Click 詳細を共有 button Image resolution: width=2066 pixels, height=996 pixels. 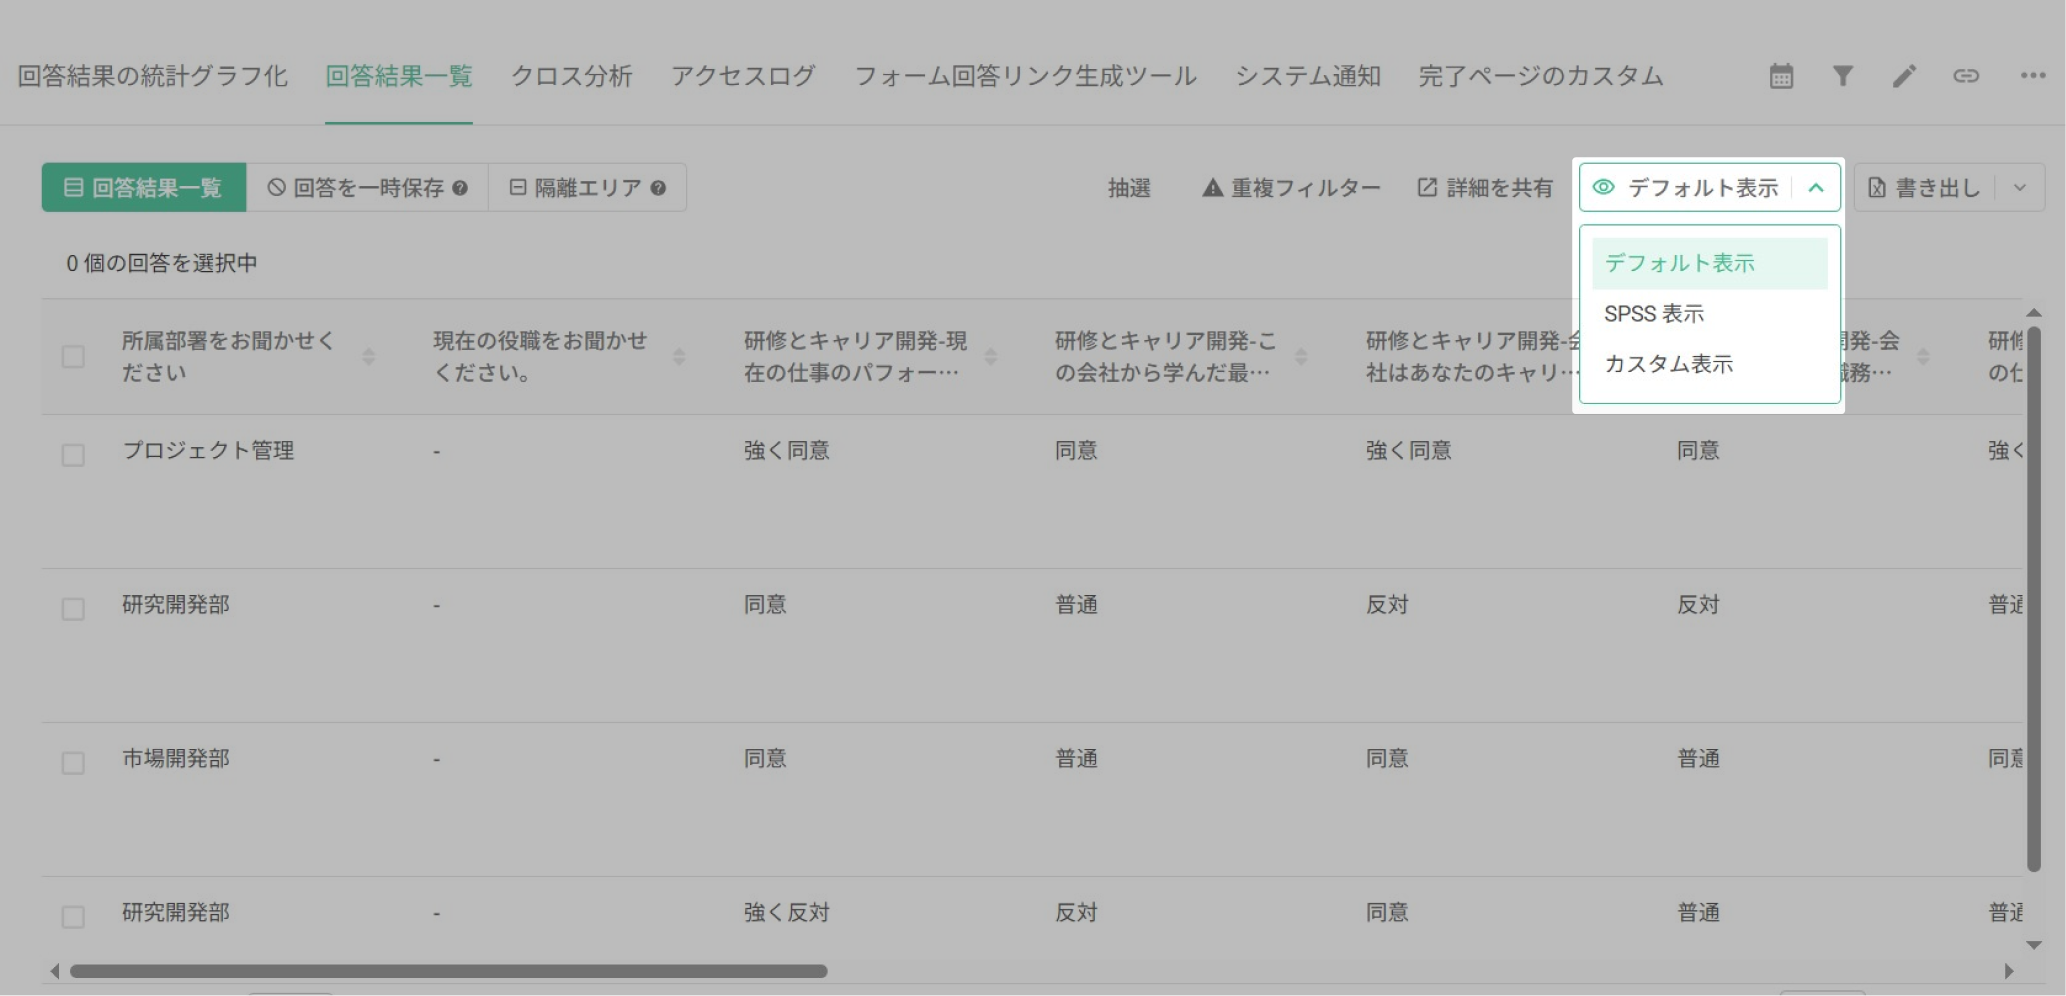click(x=1485, y=188)
